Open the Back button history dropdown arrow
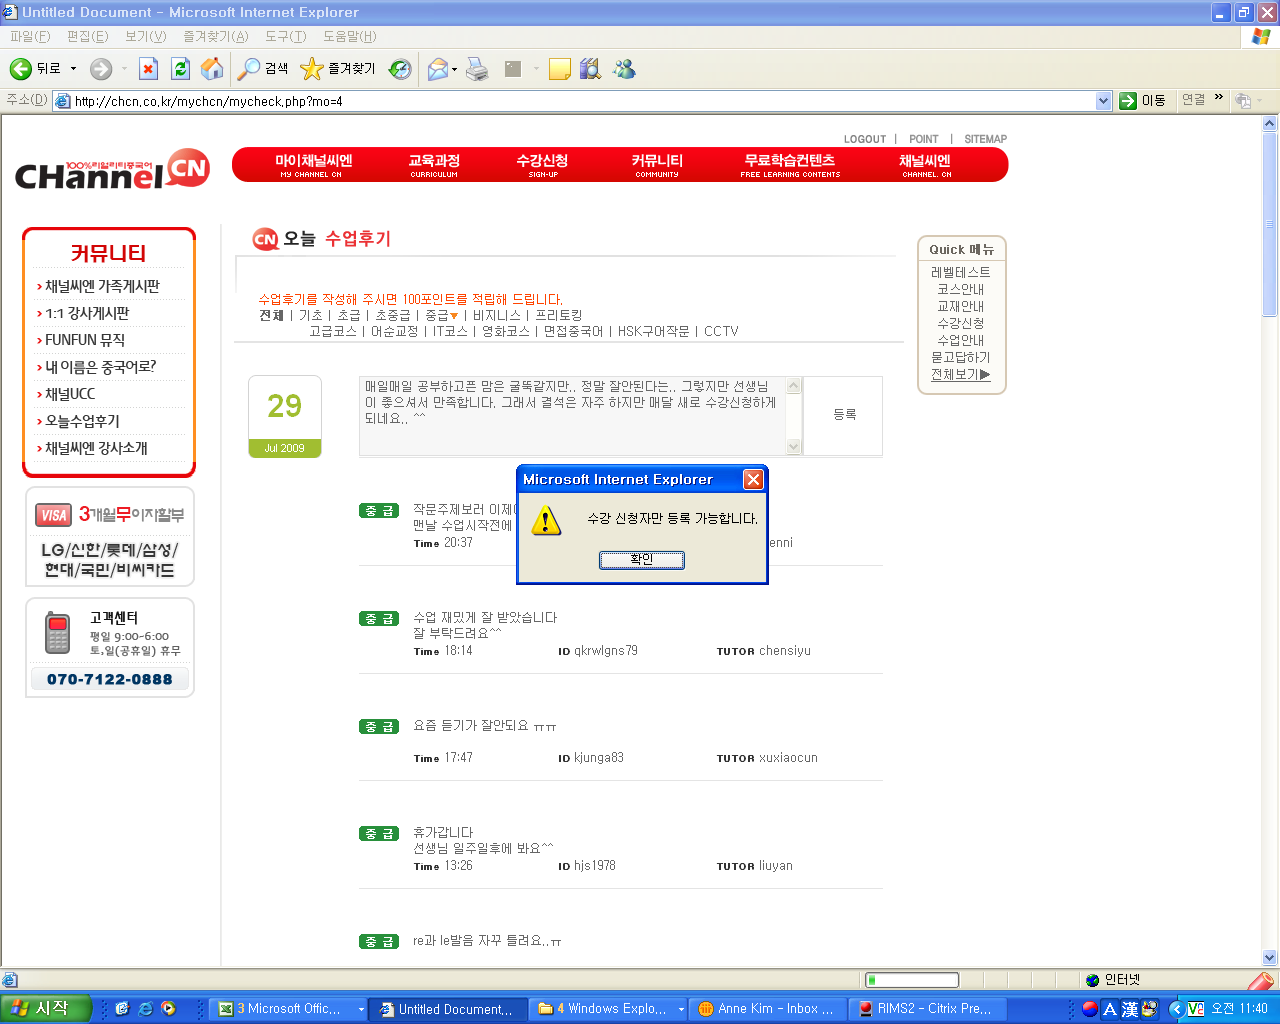Image resolution: width=1280 pixels, height=1024 pixels. pyautogui.click(x=73, y=69)
